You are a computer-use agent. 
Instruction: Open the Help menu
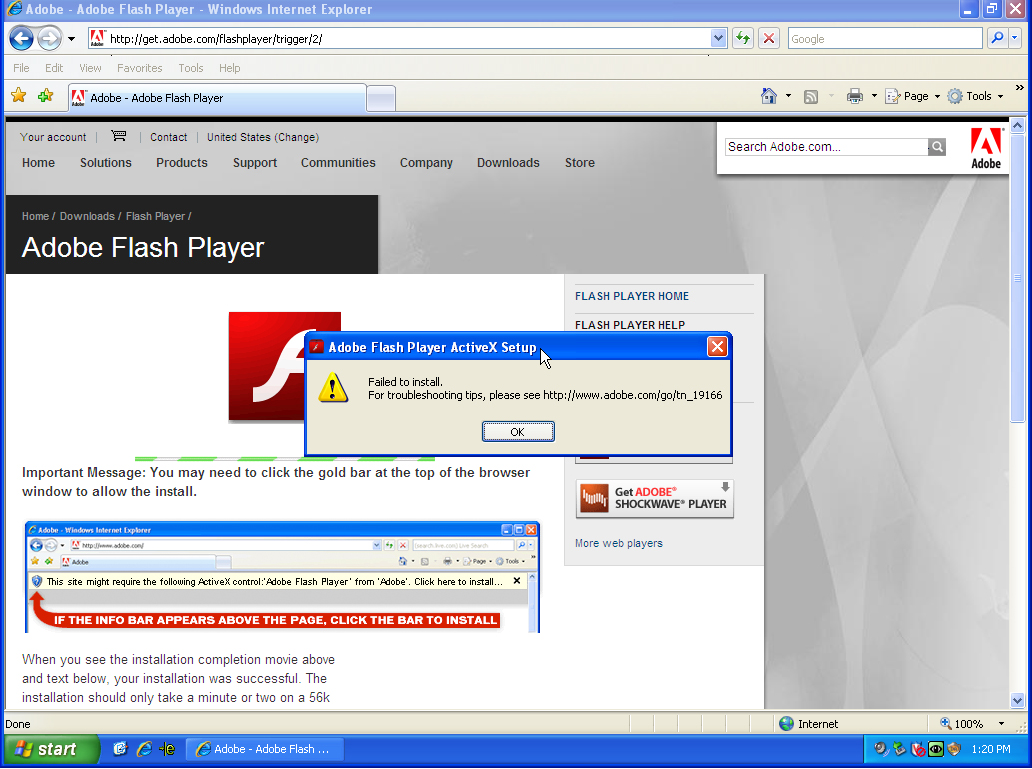230,68
